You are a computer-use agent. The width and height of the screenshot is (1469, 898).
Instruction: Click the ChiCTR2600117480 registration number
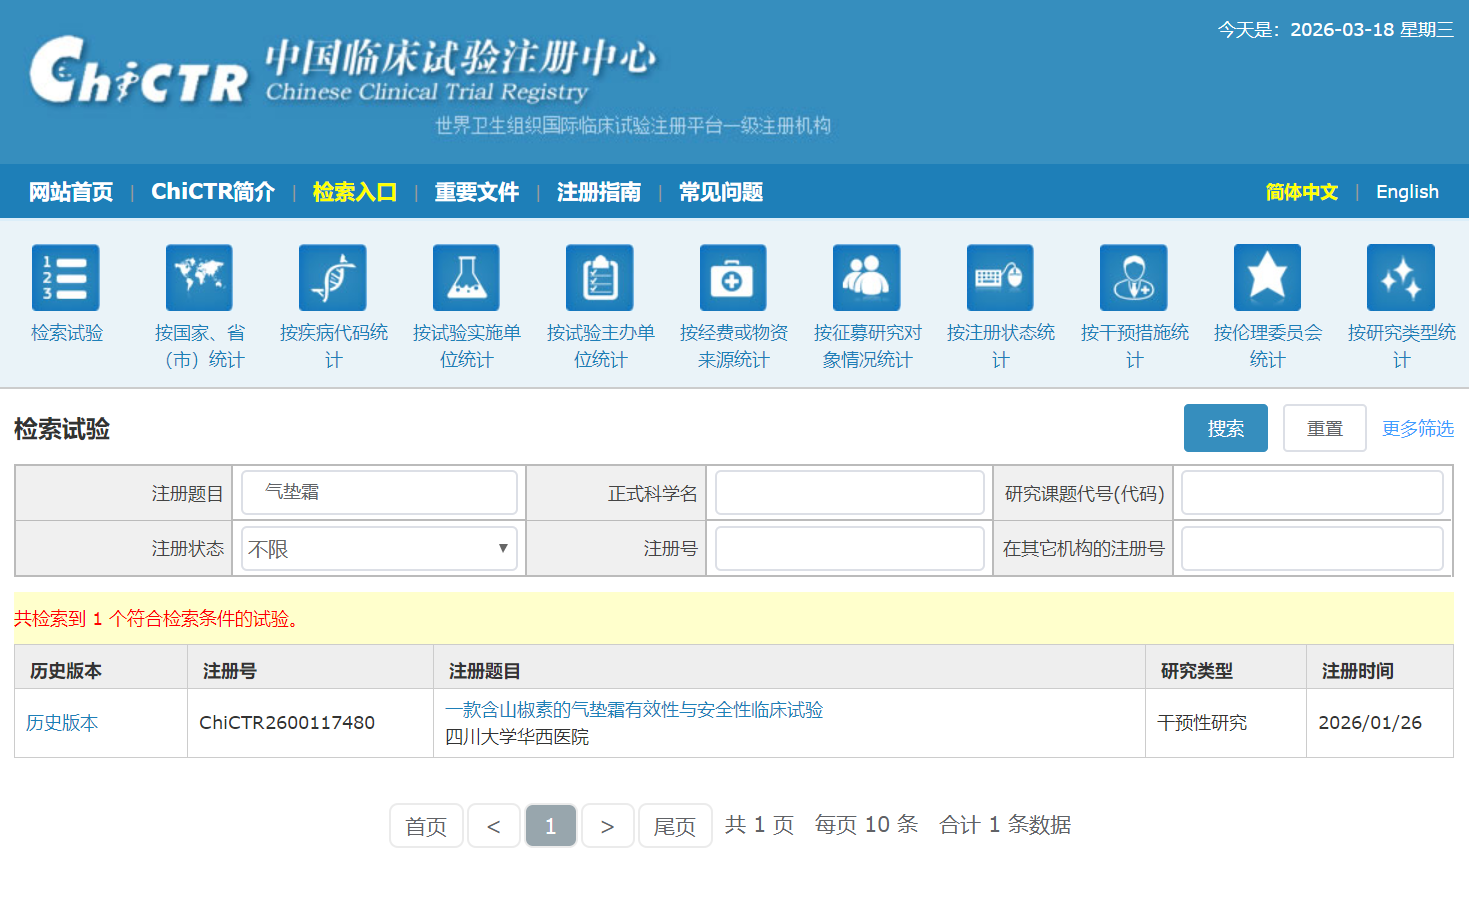[287, 723]
